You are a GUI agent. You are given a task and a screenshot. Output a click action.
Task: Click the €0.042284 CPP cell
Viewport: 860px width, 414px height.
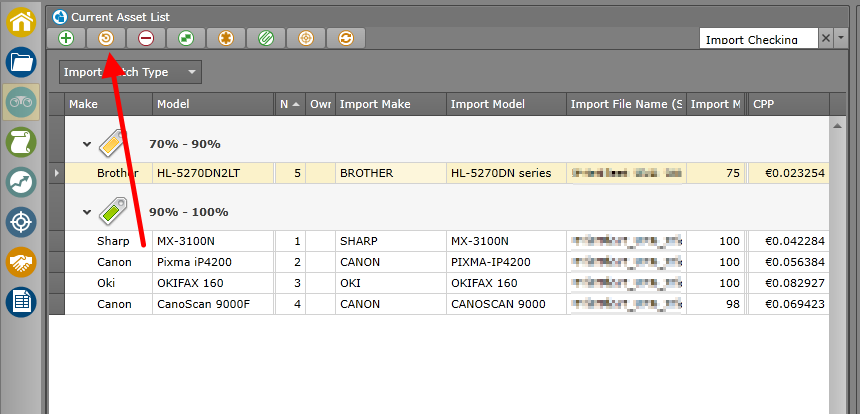point(789,241)
